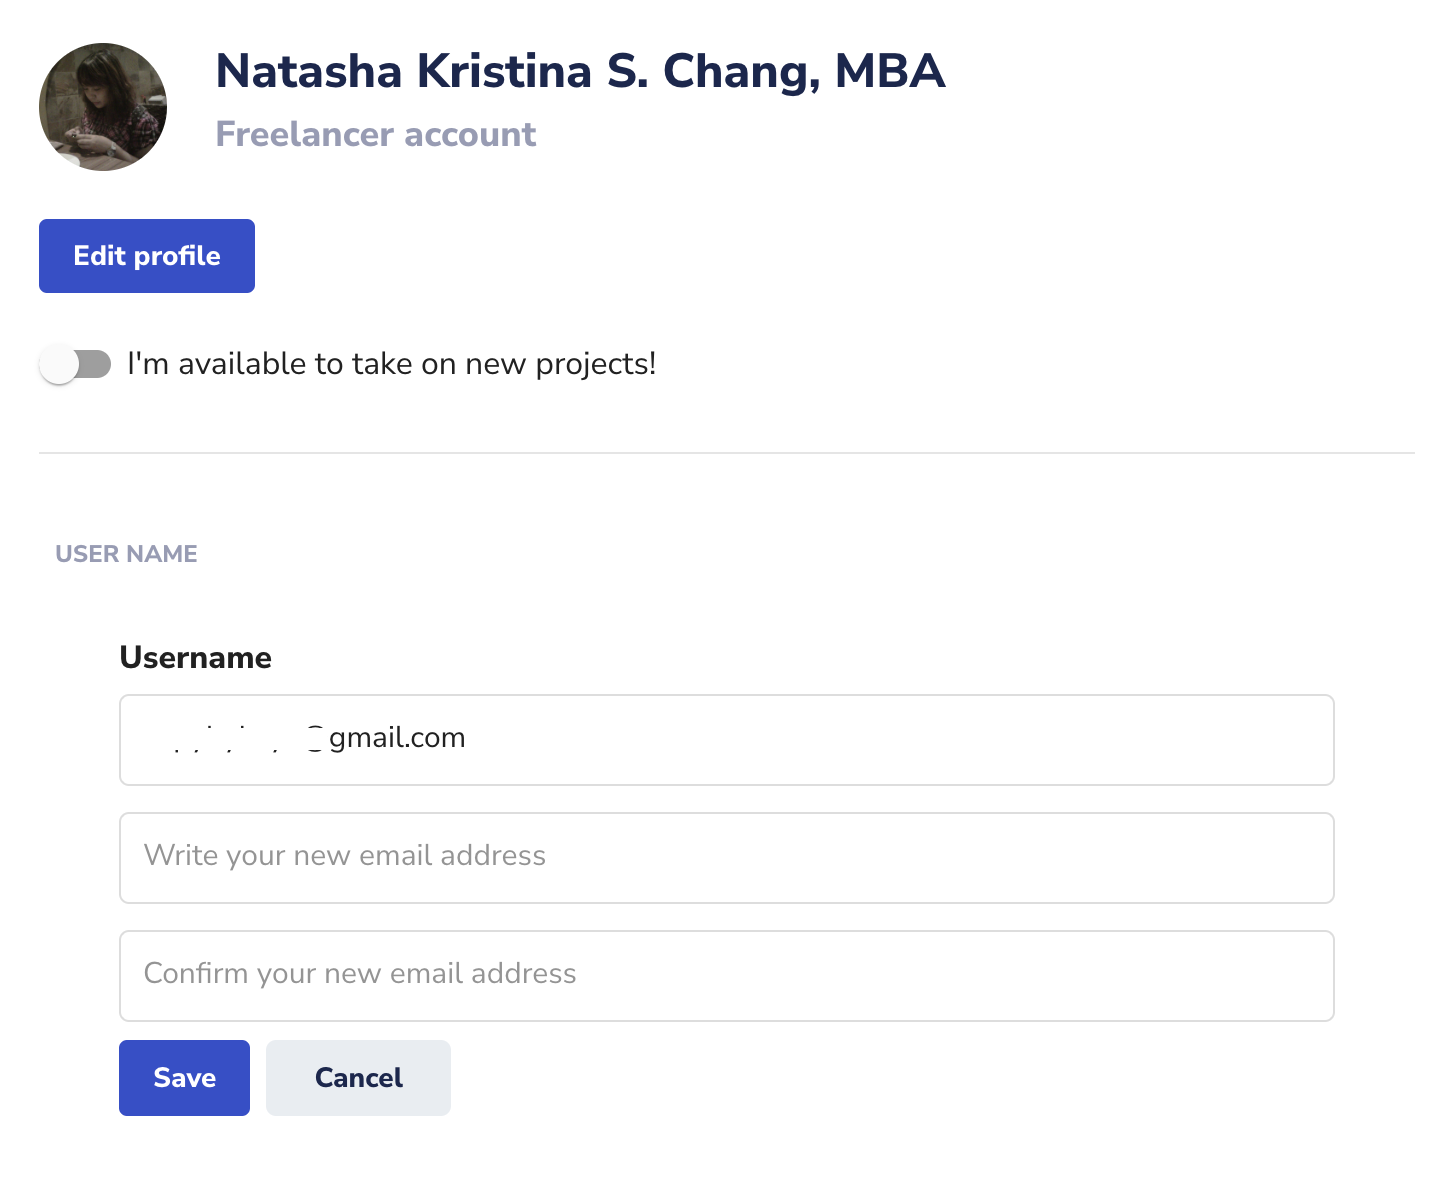Image resolution: width=1455 pixels, height=1197 pixels.
Task: Focus the "Confirm your new email address" field
Action: [727, 976]
